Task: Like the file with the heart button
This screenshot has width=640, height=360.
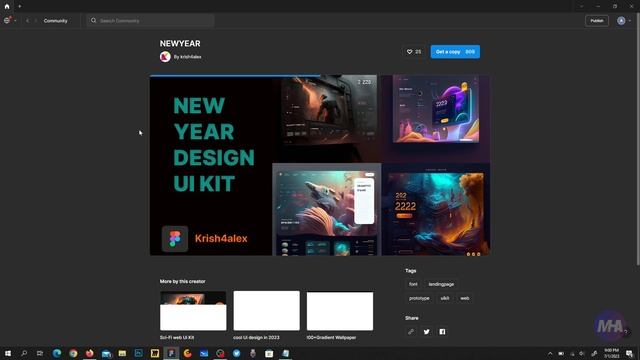Action: [414, 52]
